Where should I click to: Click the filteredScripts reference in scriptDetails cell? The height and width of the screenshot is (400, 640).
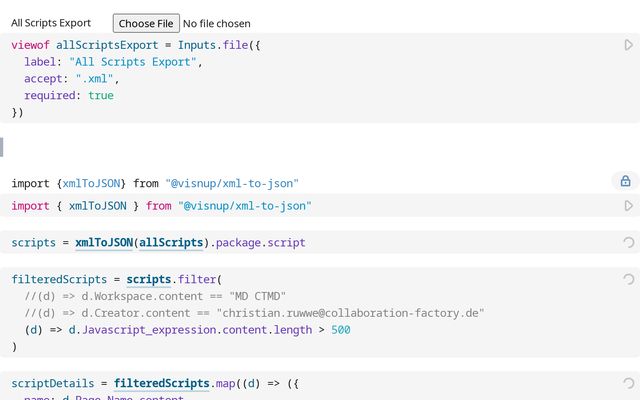click(162, 383)
